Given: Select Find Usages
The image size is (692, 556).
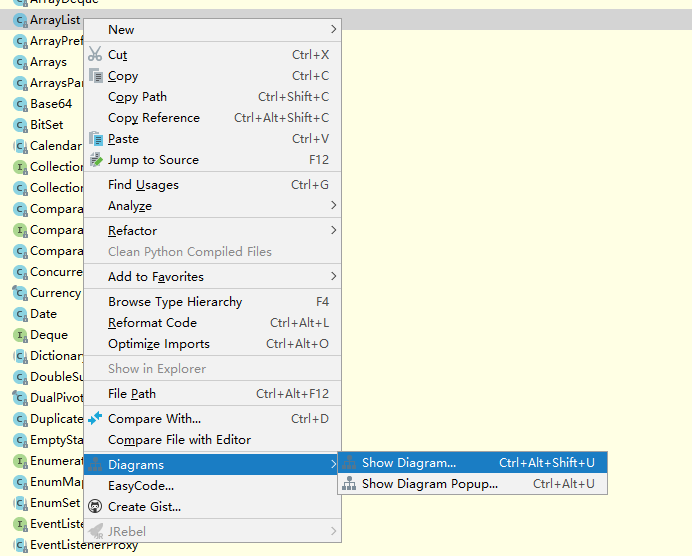Looking at the screenshot, I should coord(212,184).
